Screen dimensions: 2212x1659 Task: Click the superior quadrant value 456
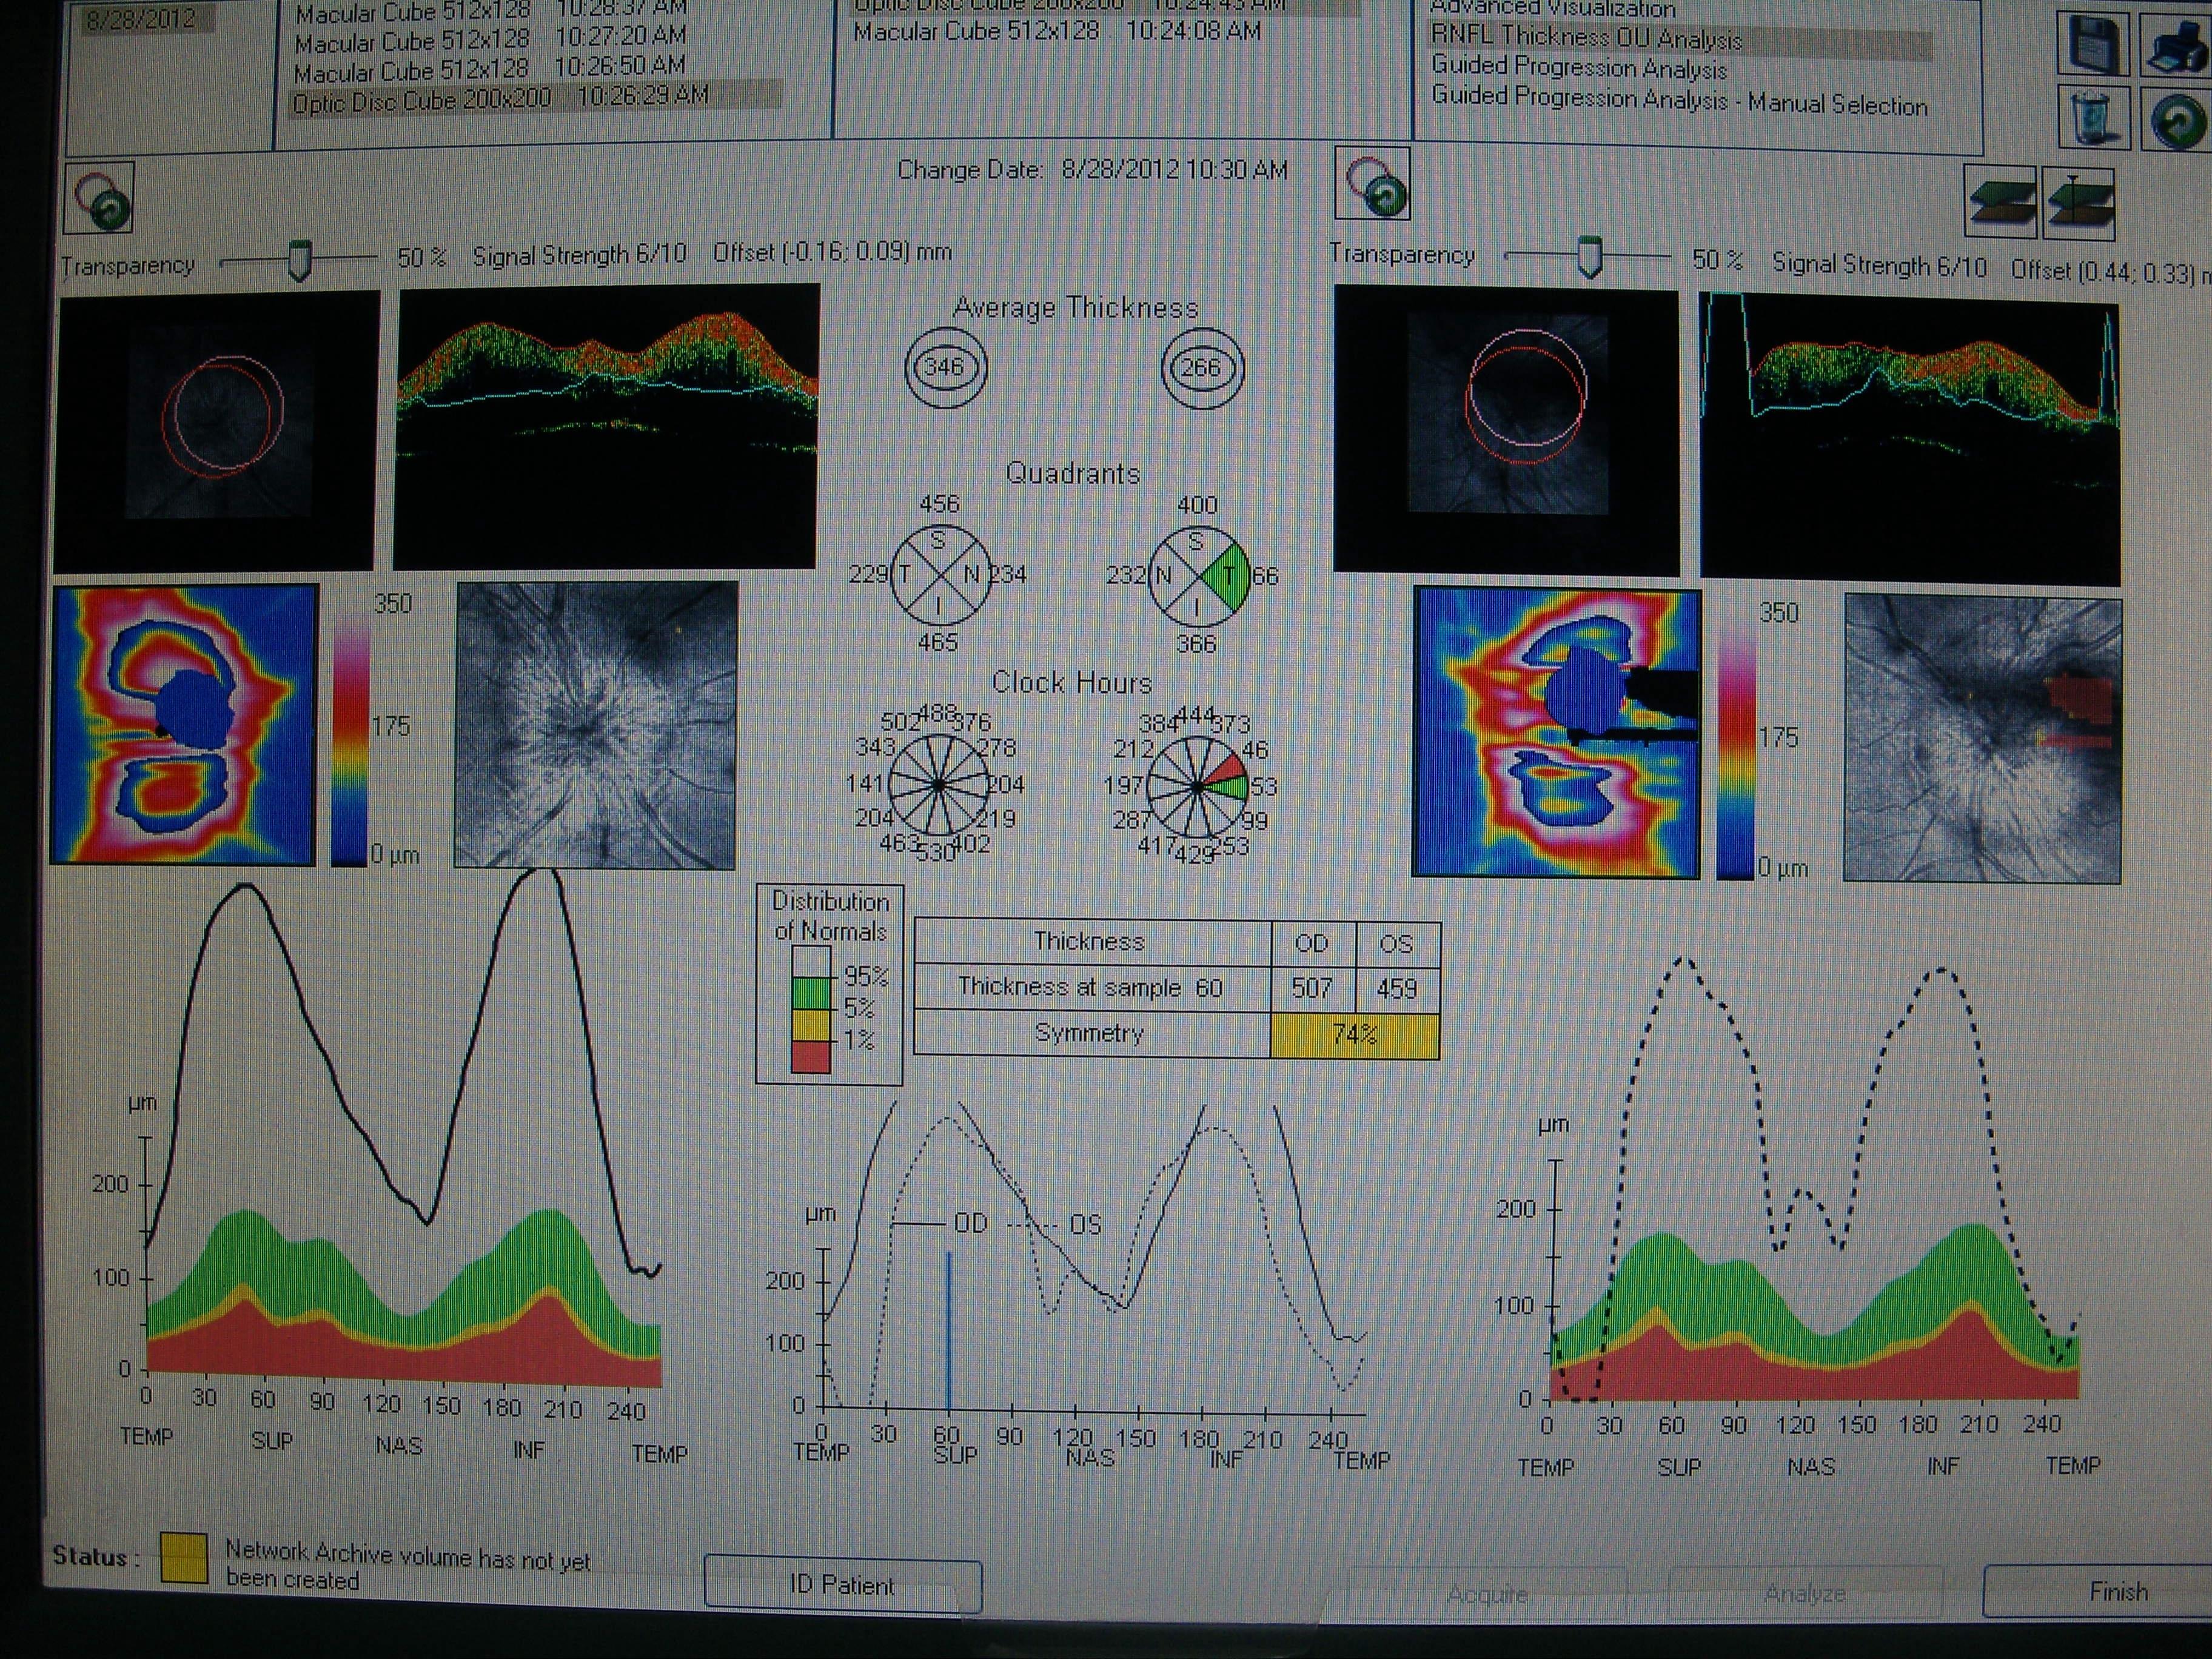click(x=939, y=503)
